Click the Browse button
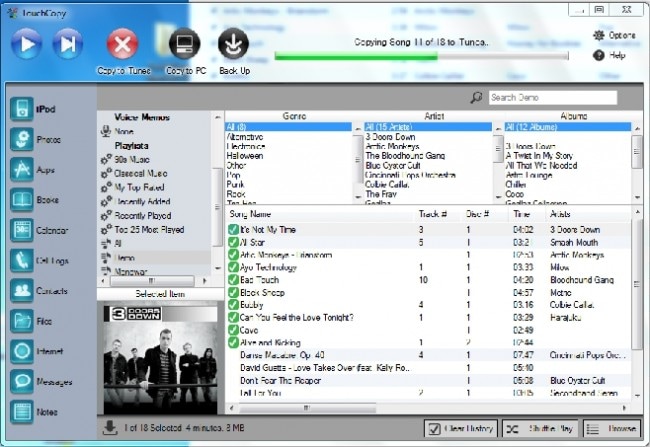This screenshot has height=447, width=650. pos(611,429)
